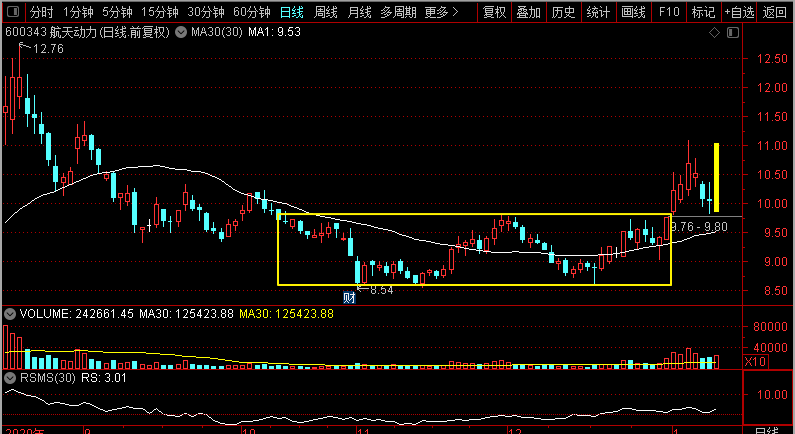Image resolution: width=795 pixels, height=434 pixels.
Task: Click the 财 financial marker on the chart
Action: tap(349, 297)
